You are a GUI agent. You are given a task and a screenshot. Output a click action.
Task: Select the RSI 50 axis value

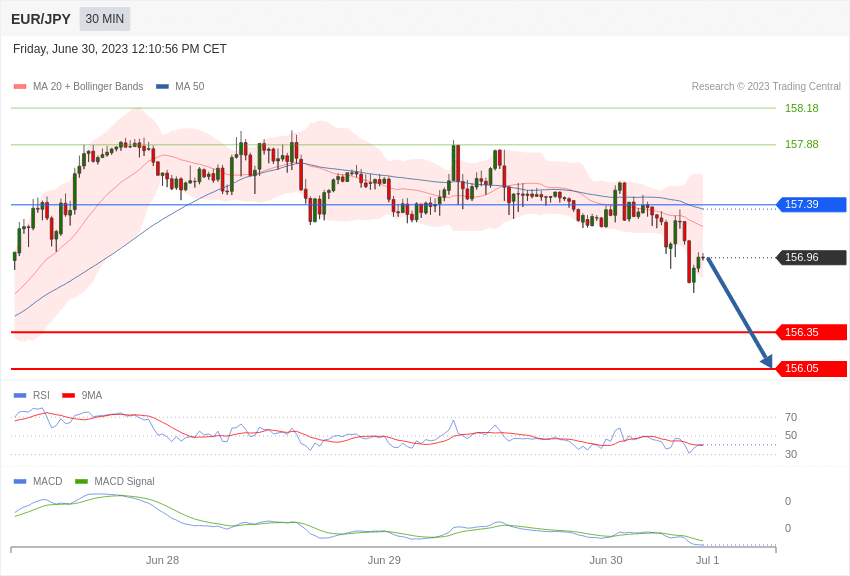(x=791, y=435)
